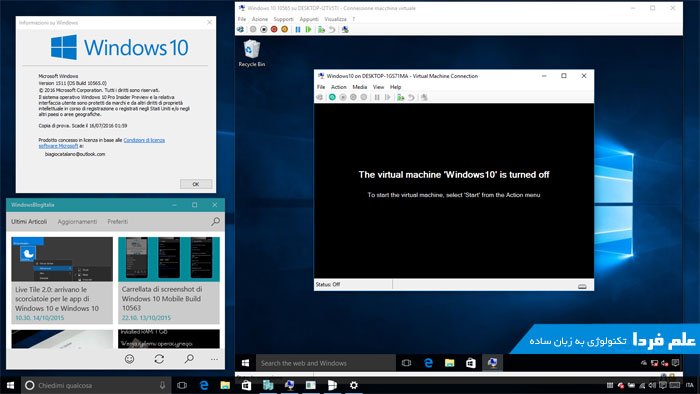700x394 pixels.
Task: Open the Media menu
Action: pos(359,87)
